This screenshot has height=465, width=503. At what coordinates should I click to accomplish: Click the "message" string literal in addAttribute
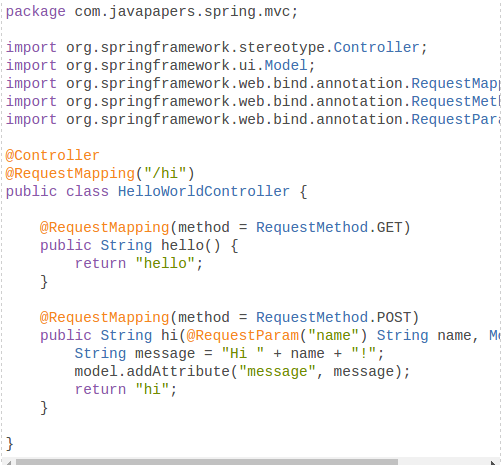(277, 372)
